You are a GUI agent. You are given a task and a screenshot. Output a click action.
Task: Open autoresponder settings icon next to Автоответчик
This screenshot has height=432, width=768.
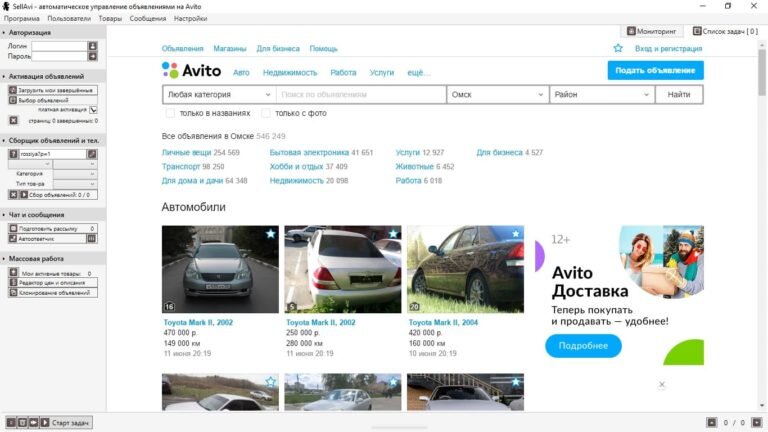(x=92, y=239)
